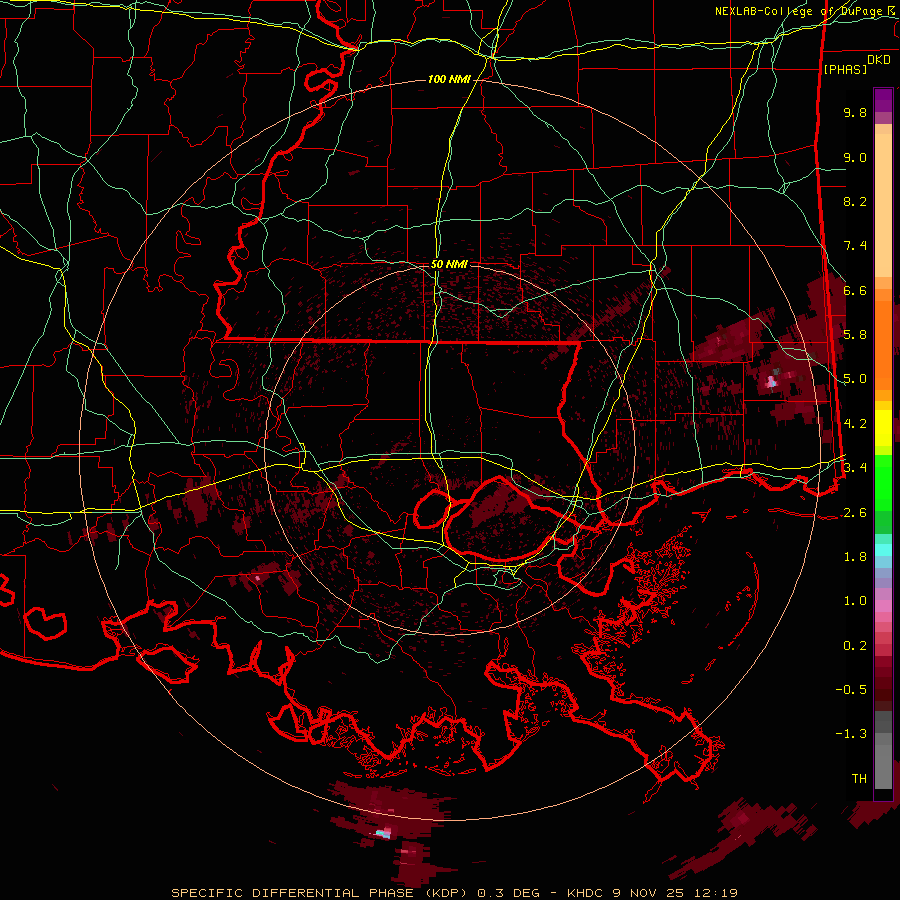Screen dimensions: 900x900
Task: Click the 6.6 value on the color scale
Action: pos(855,290)
